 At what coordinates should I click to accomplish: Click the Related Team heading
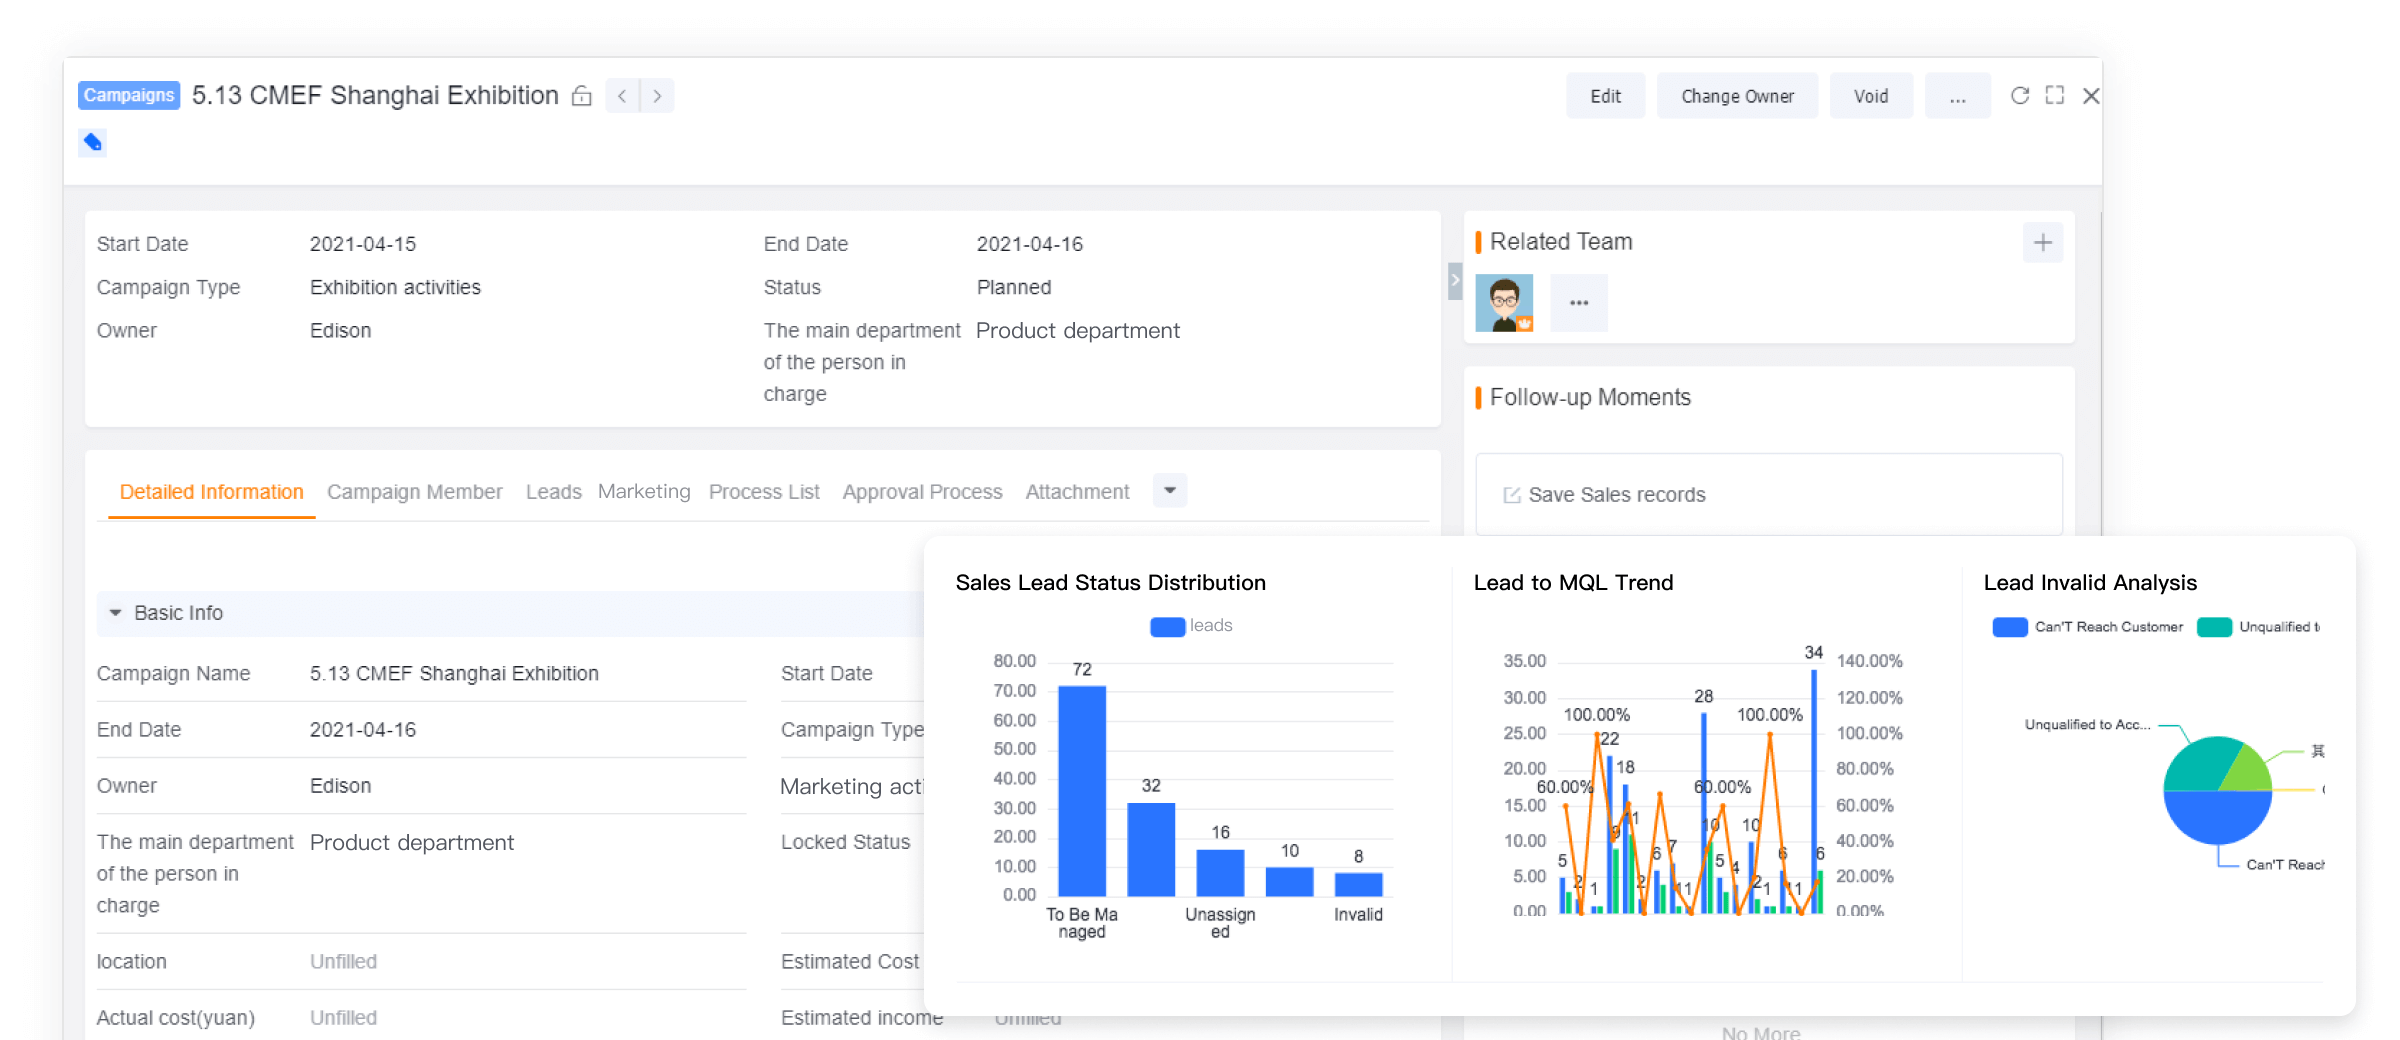click(x=1560, y=242)
